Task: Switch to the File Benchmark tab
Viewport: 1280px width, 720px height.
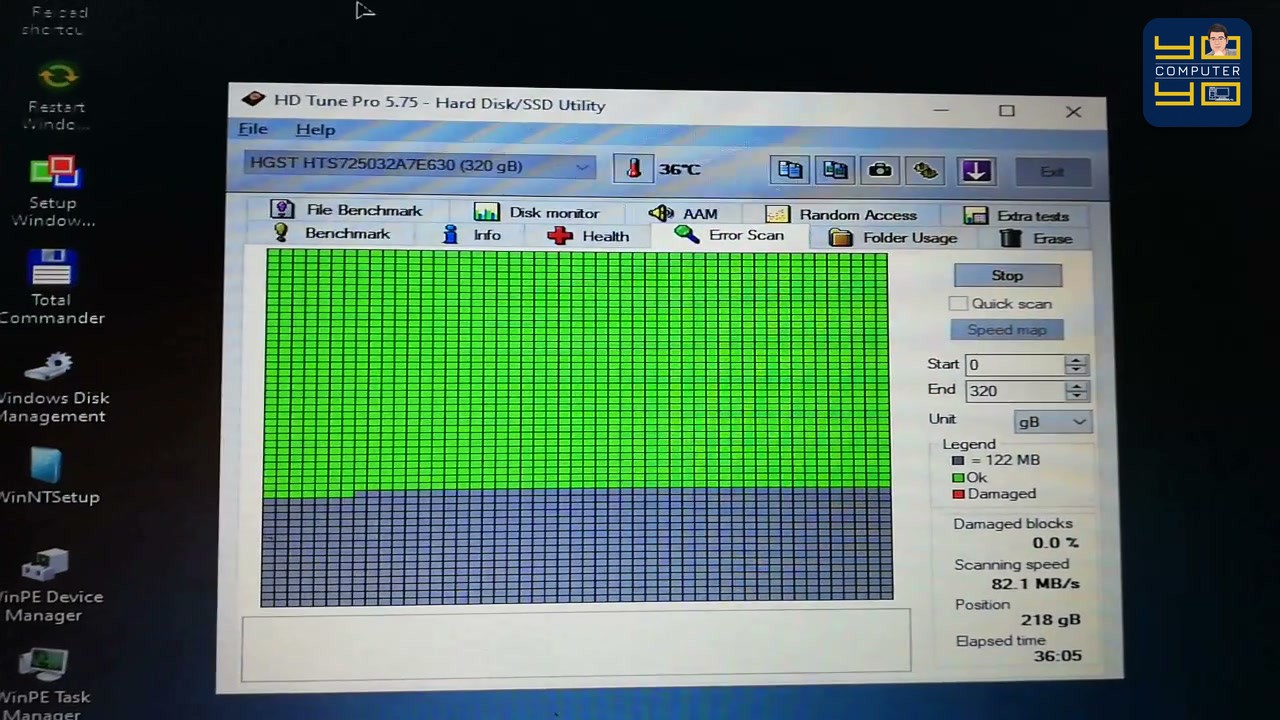Action: 347,210
